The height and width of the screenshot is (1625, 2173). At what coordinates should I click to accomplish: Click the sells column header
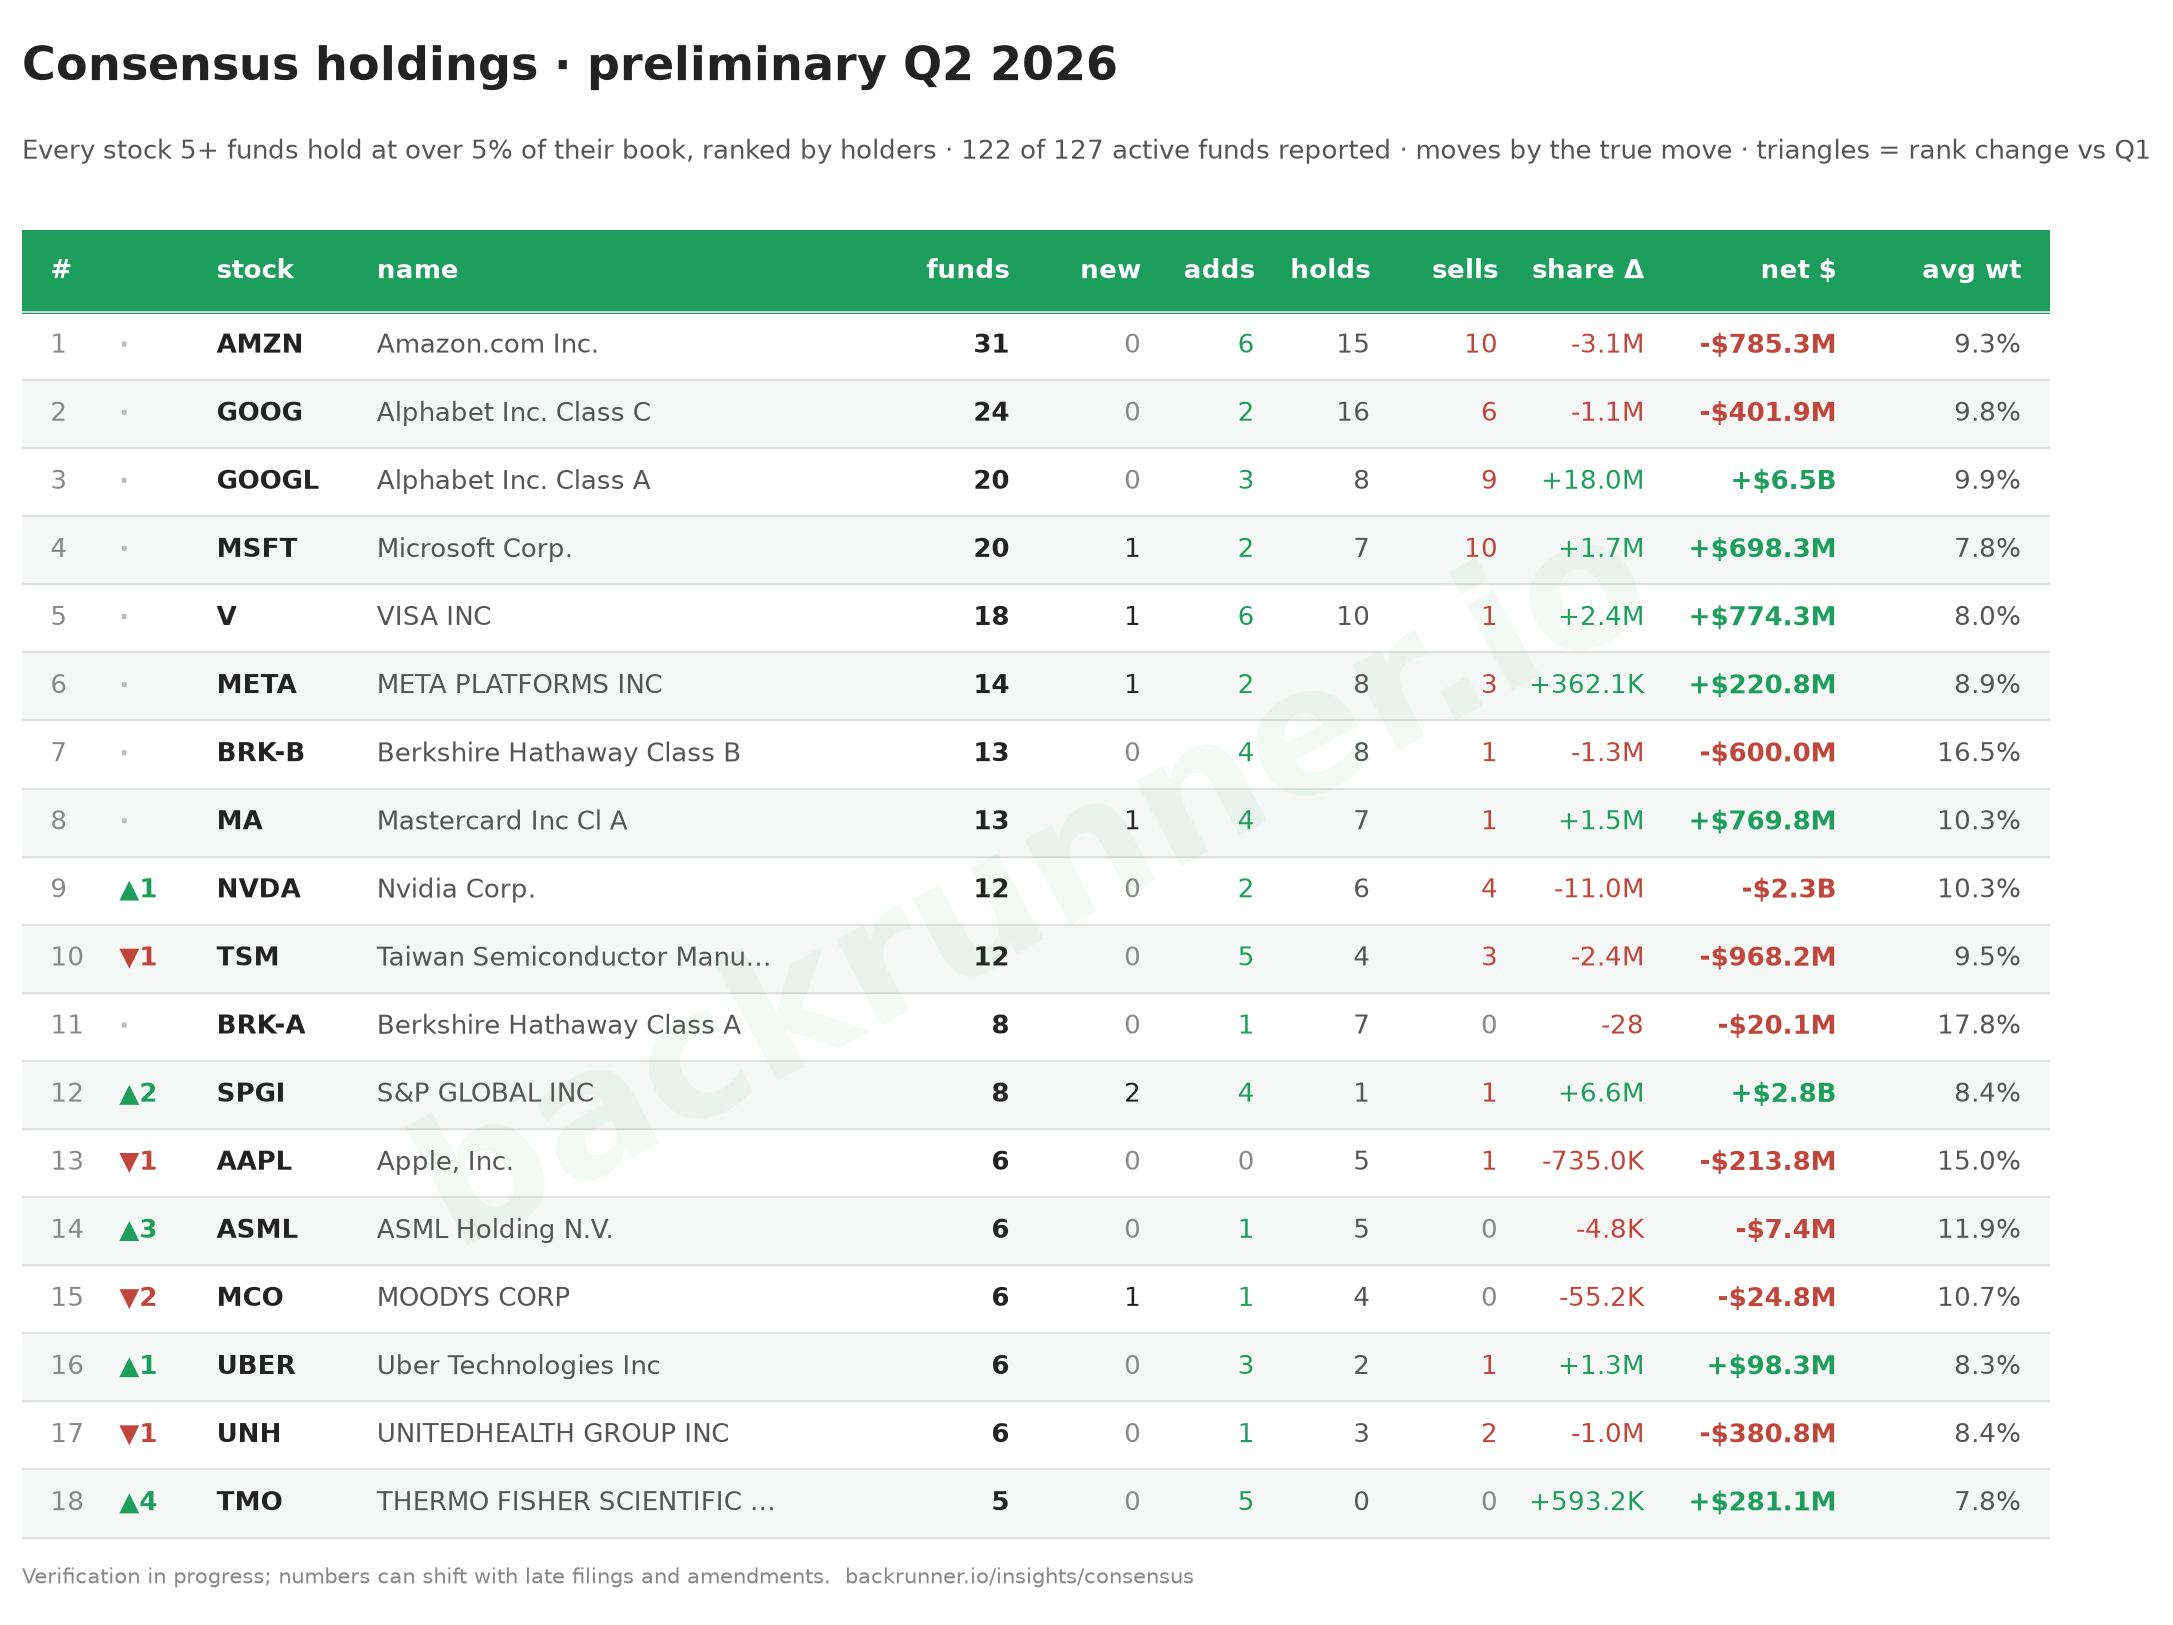[1465, 270]
